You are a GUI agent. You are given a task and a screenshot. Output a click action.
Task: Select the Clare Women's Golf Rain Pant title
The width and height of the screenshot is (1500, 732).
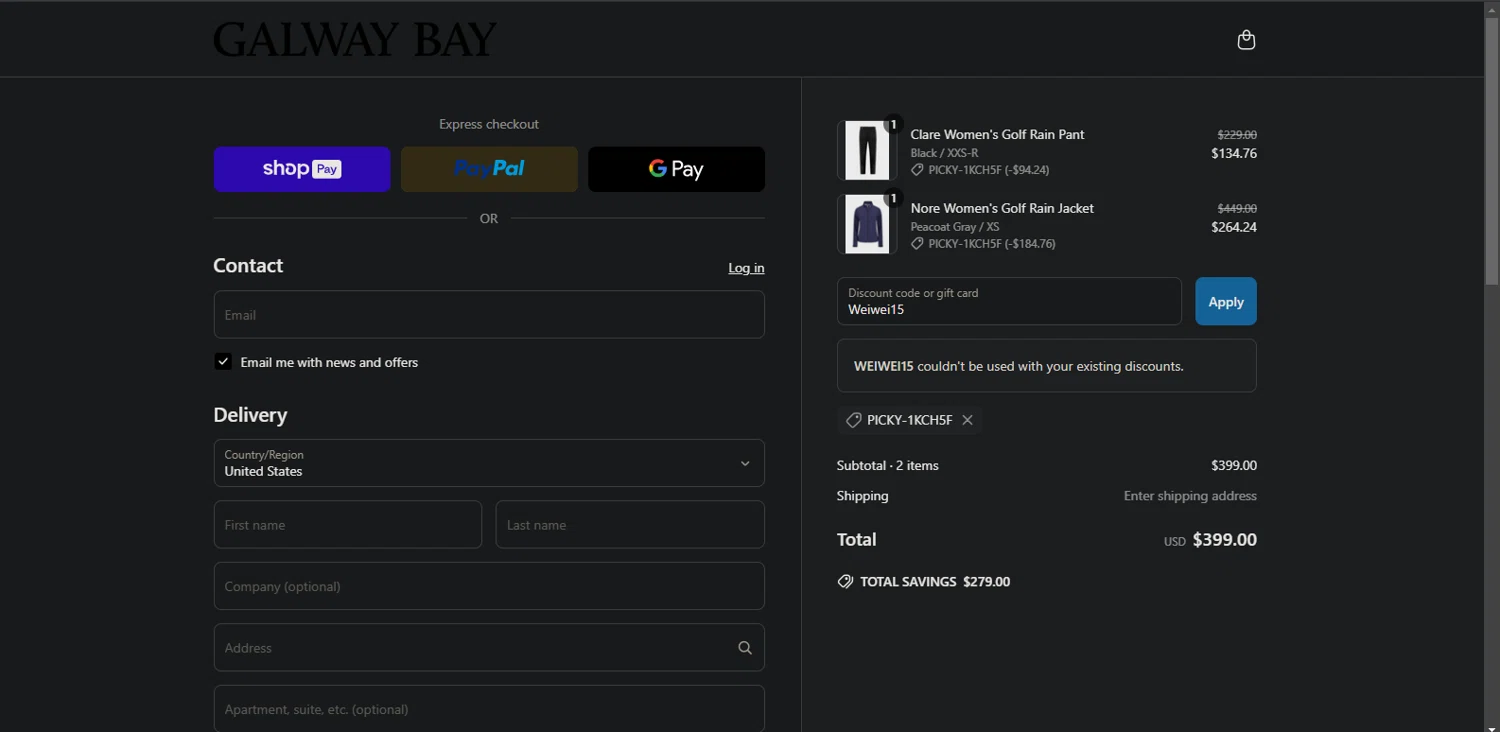[997, 134]
